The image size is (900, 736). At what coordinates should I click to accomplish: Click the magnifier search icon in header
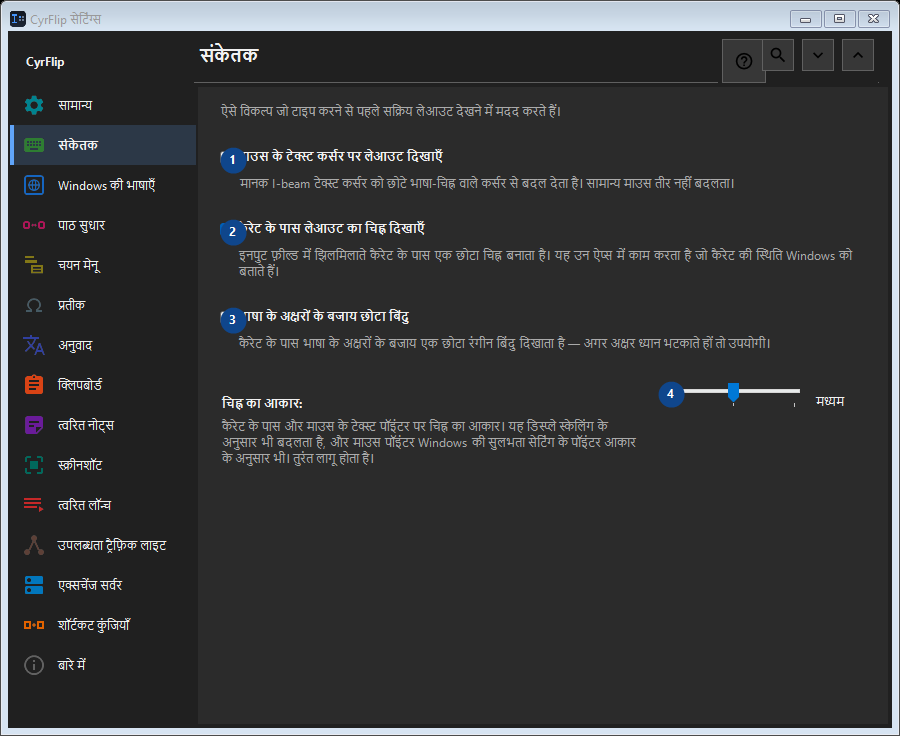tap(778, 55)
